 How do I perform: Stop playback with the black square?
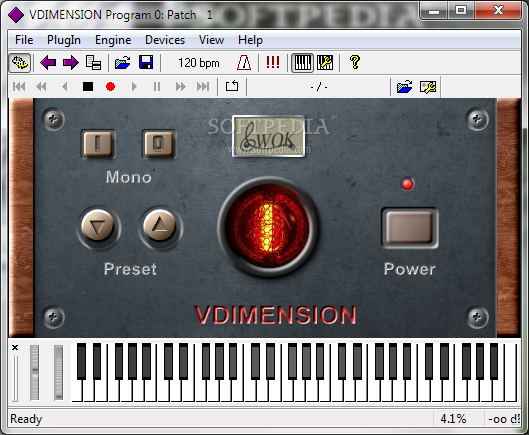(88, 87)
